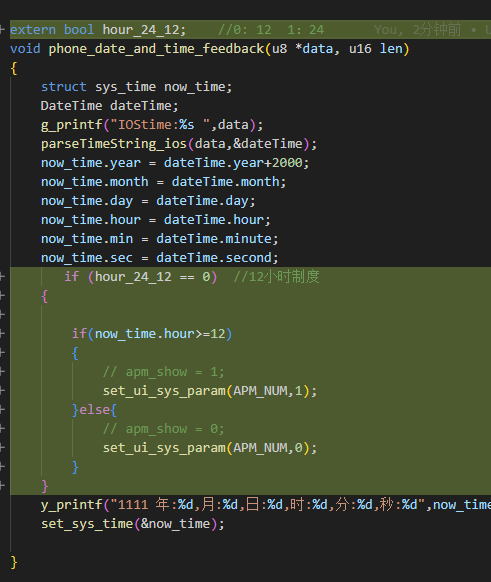Click the 'if(now_time.hour>=12)' condition
Screen dimensions: 491x582
point(152,334)
